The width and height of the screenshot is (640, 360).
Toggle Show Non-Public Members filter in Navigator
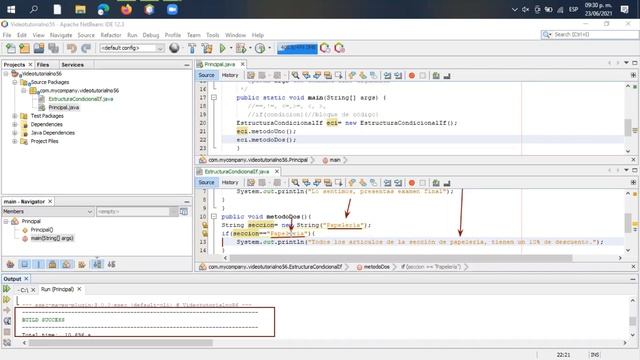53,264
